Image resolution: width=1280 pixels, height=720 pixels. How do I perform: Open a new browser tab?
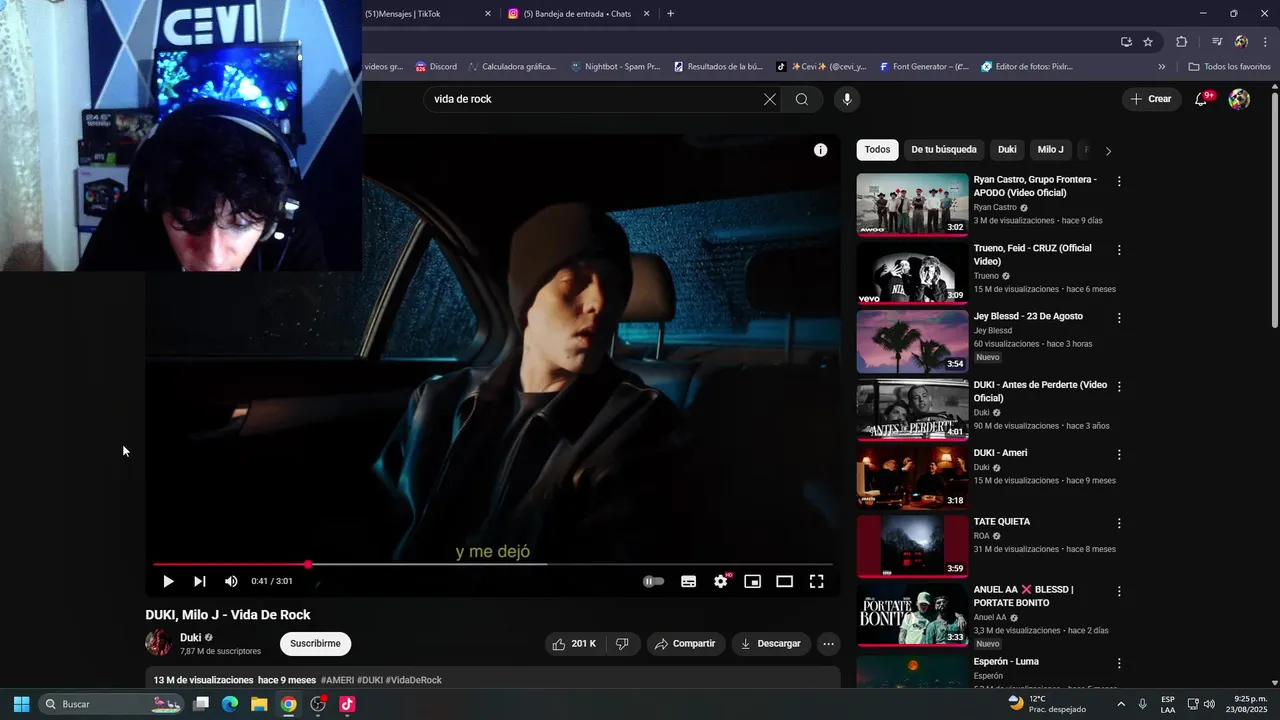(670, 14)
